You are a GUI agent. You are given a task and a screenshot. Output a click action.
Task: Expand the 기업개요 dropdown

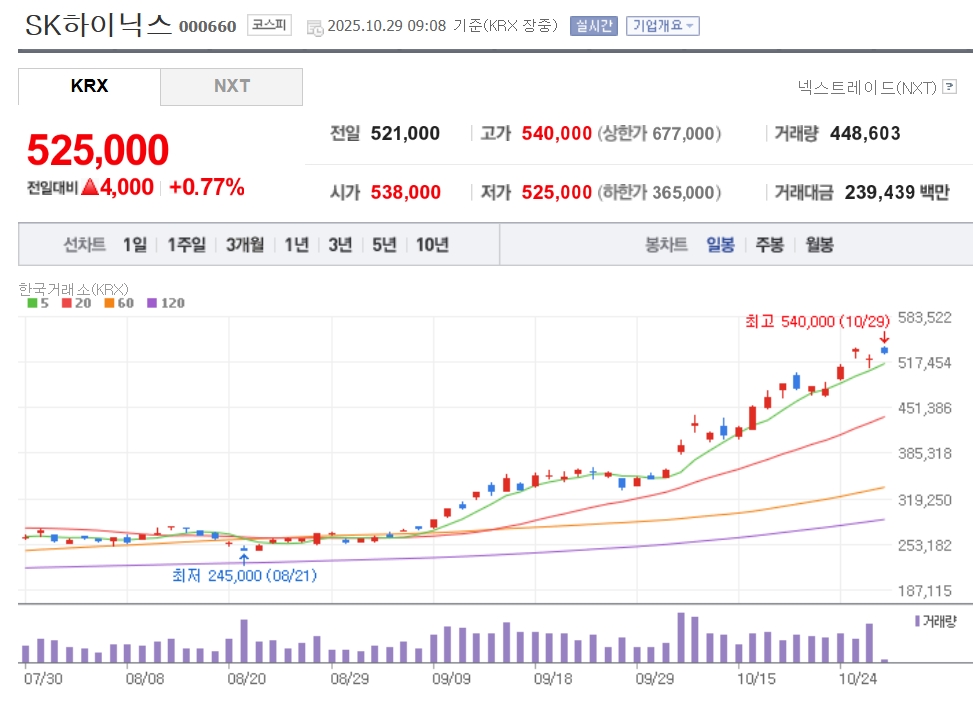tap(663, 26)
